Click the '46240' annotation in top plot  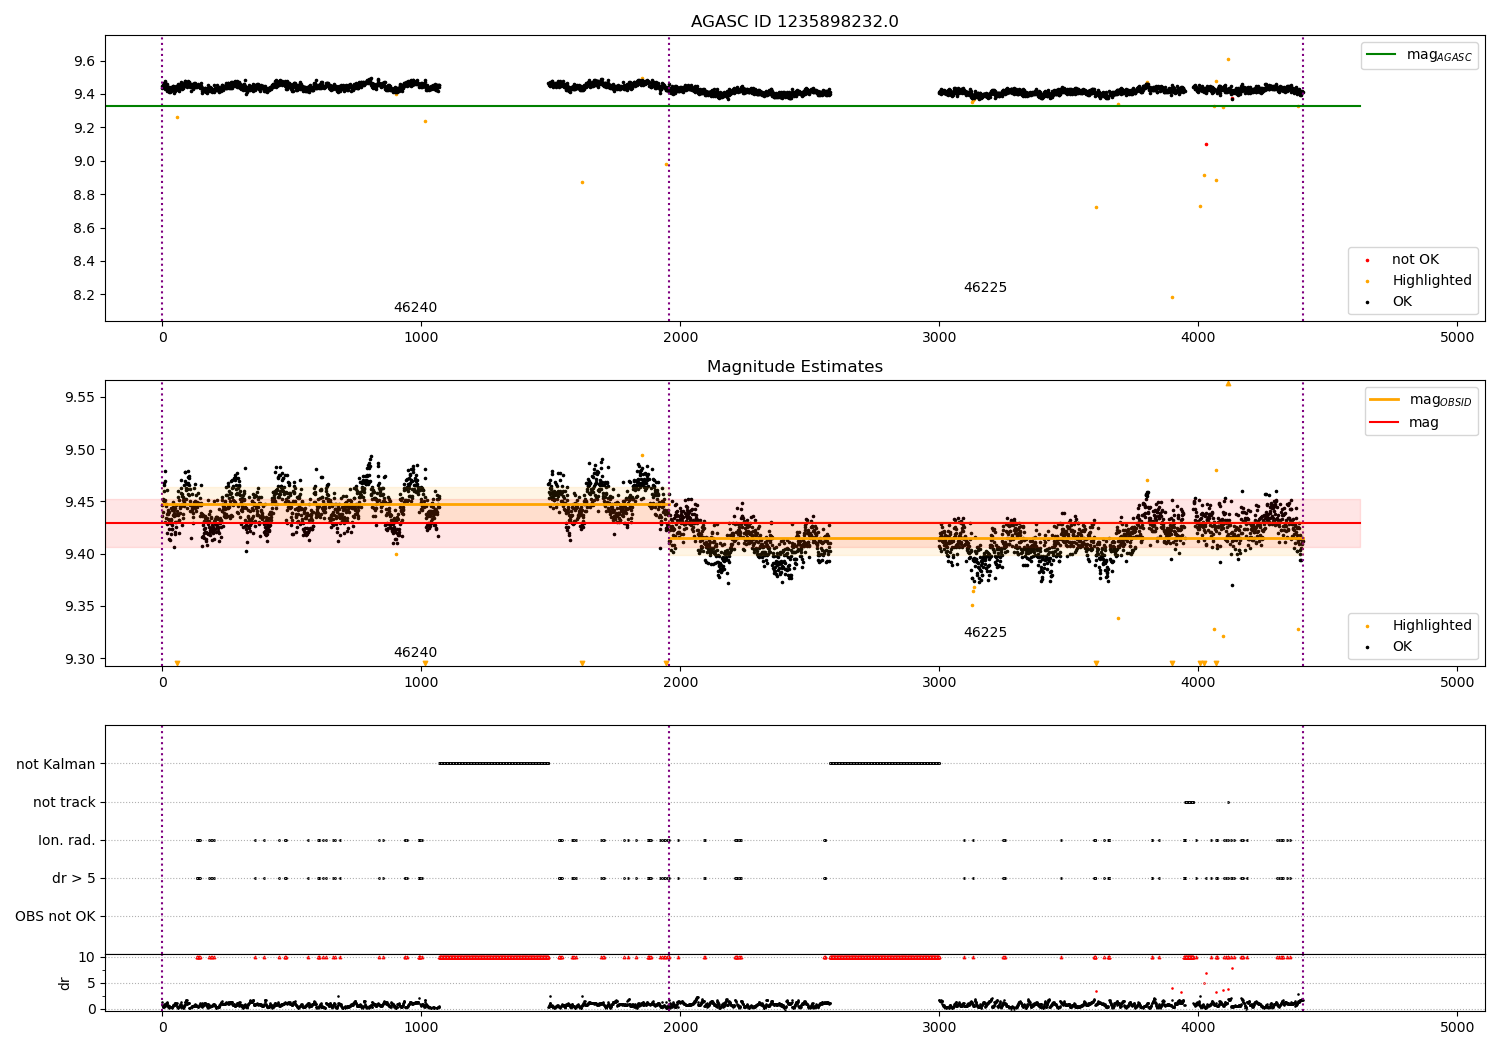415,308
